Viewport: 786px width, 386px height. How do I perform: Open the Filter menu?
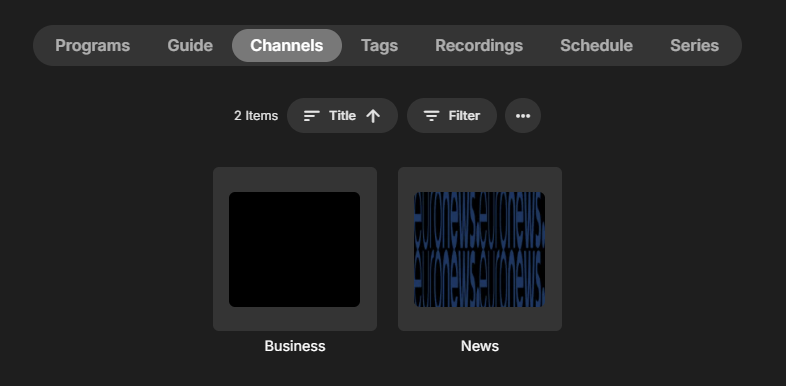coord(452,116)
